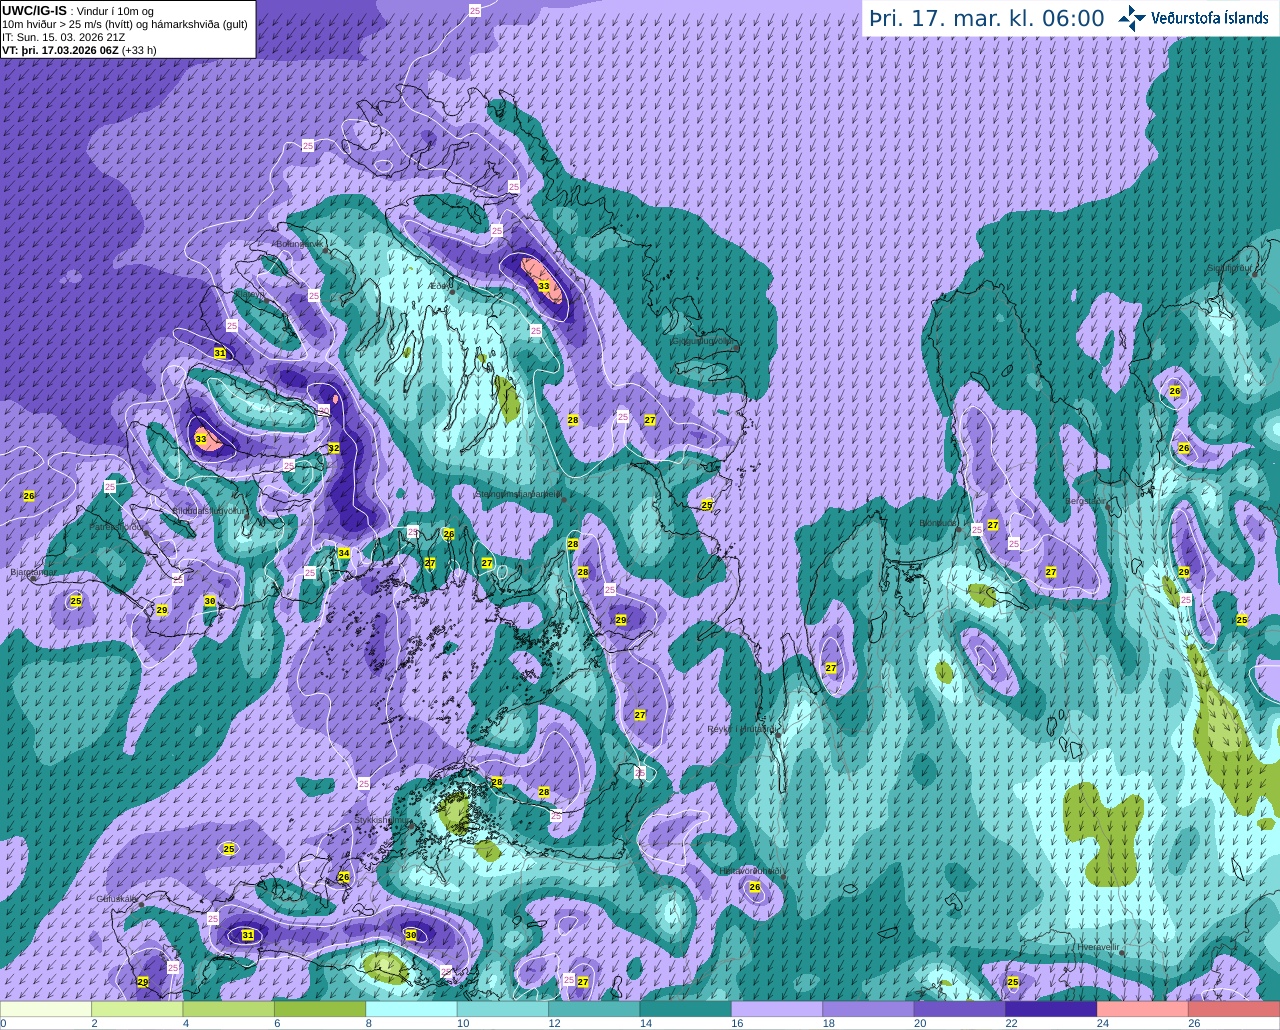This screenshot has height=1030, width=1280.
Task: Click the yellow 26 gust marker beside Holtavörðuheiði
Action: [755, 887]
